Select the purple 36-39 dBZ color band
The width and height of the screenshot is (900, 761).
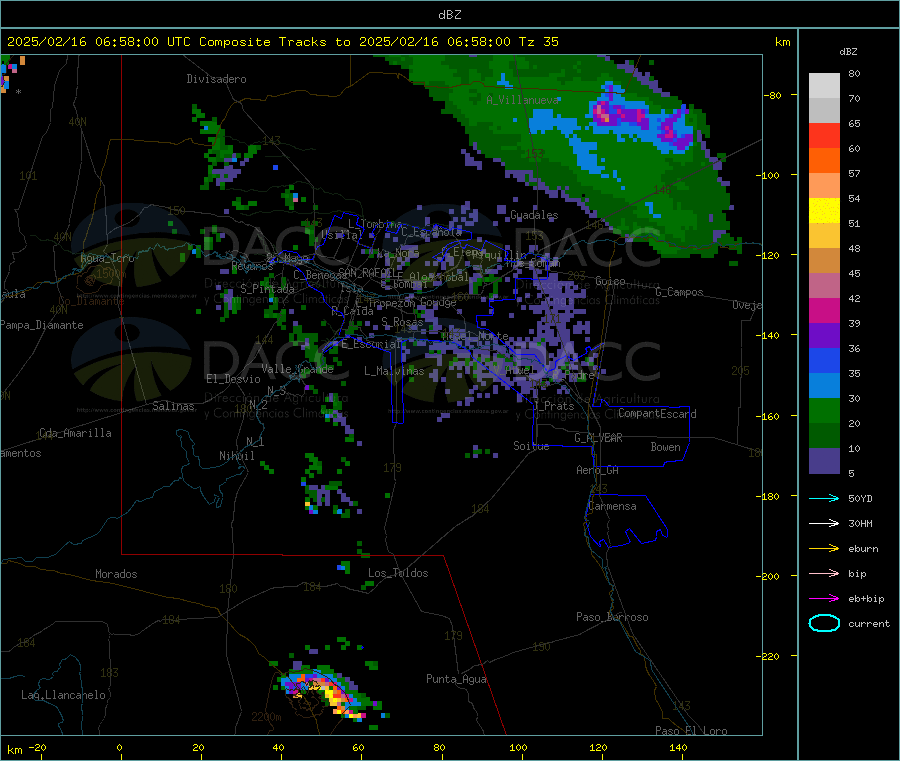(824, 336)
